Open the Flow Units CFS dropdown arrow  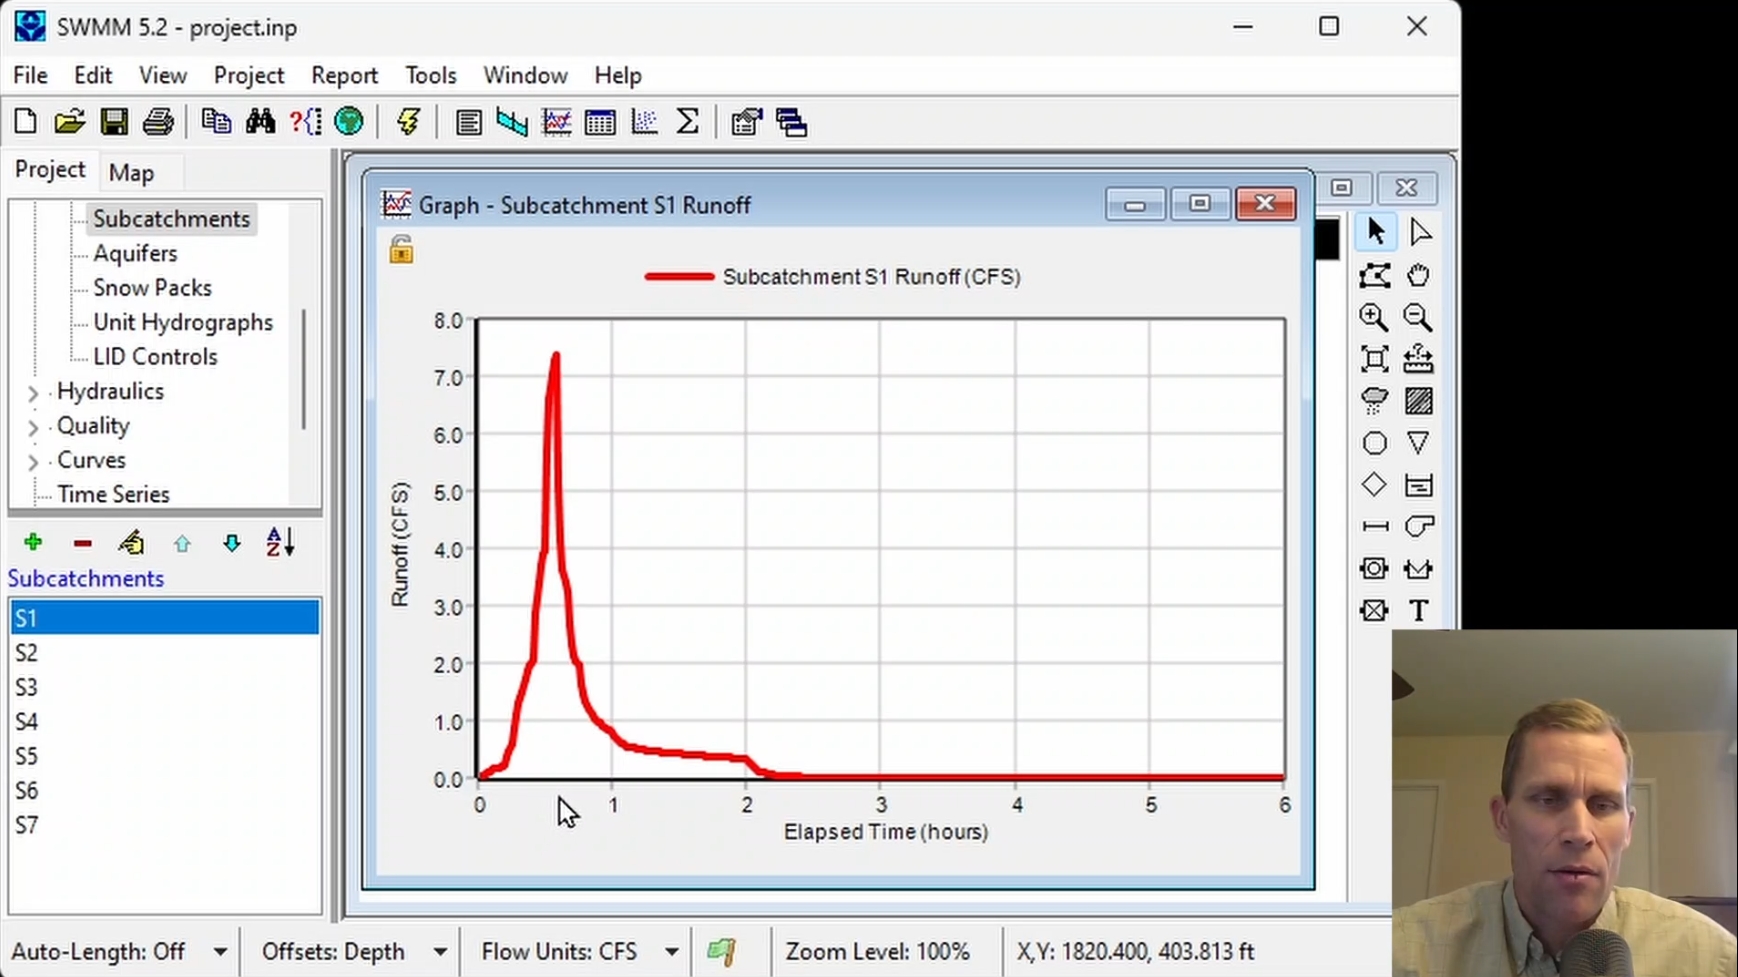[672, 952]
